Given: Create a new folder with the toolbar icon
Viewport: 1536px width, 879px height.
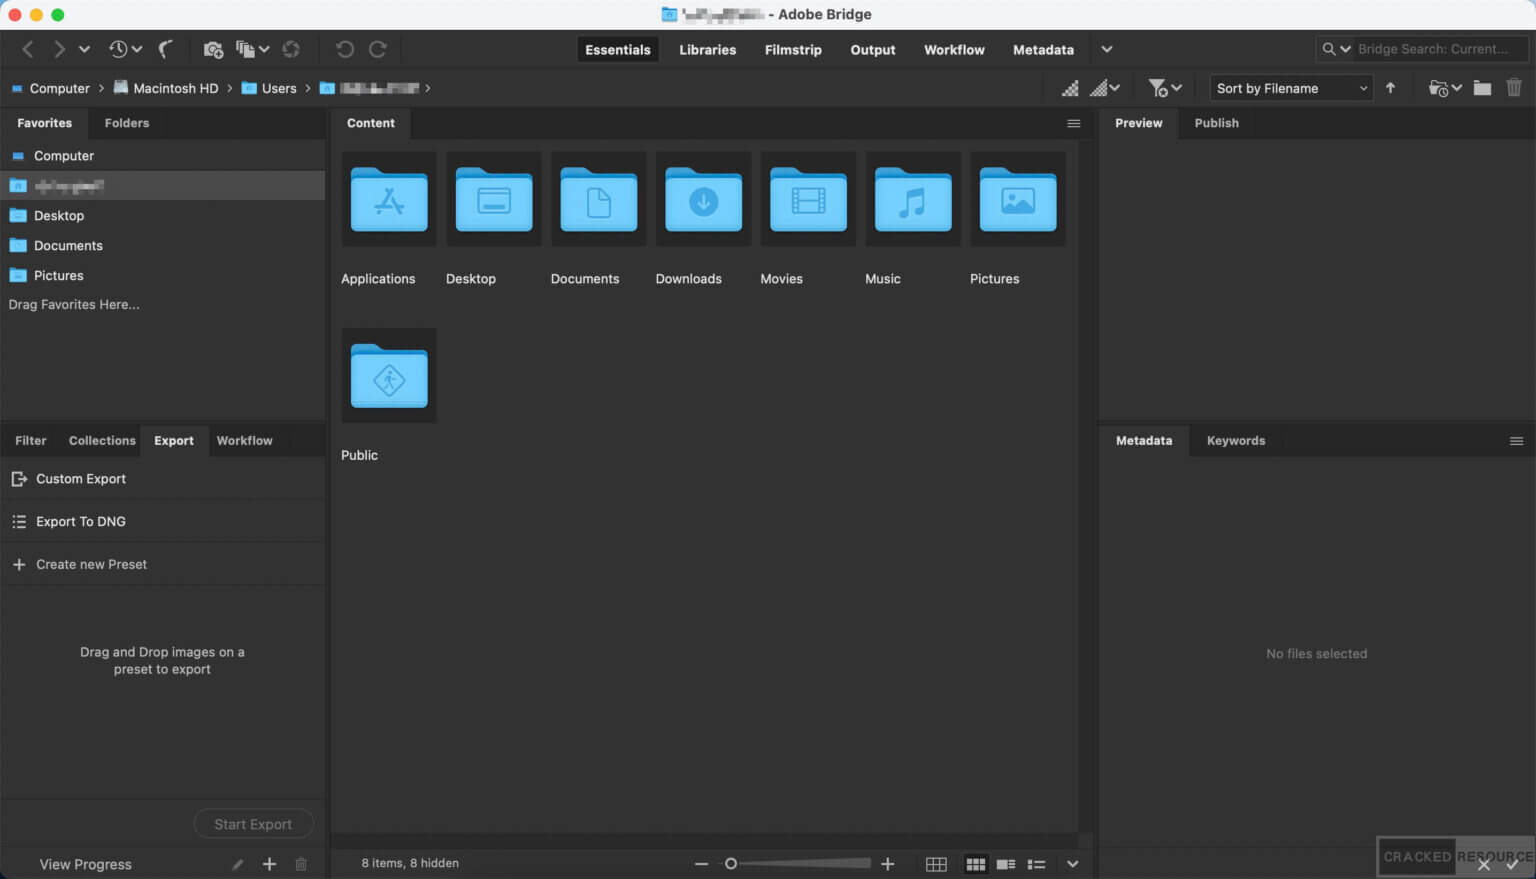Looking at the screenshot, I should pyautogui.click(x=1483, y=87).
